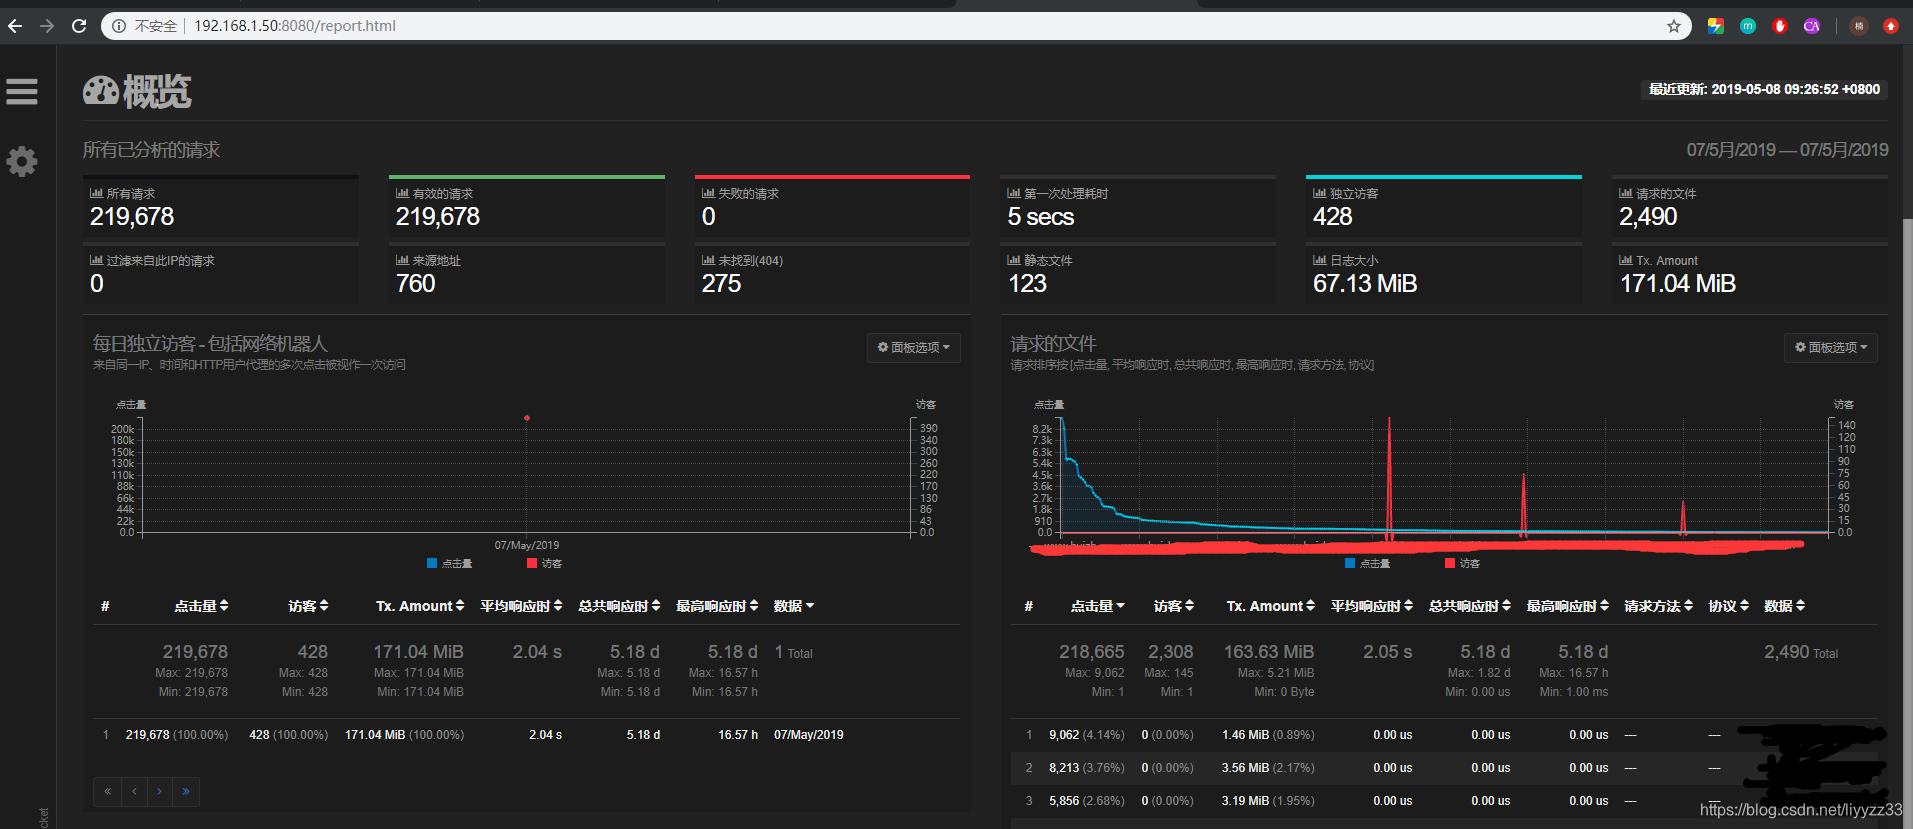Toggle red 访客 legend in visitors chart

pyautogui.click(x=545, y=564)
